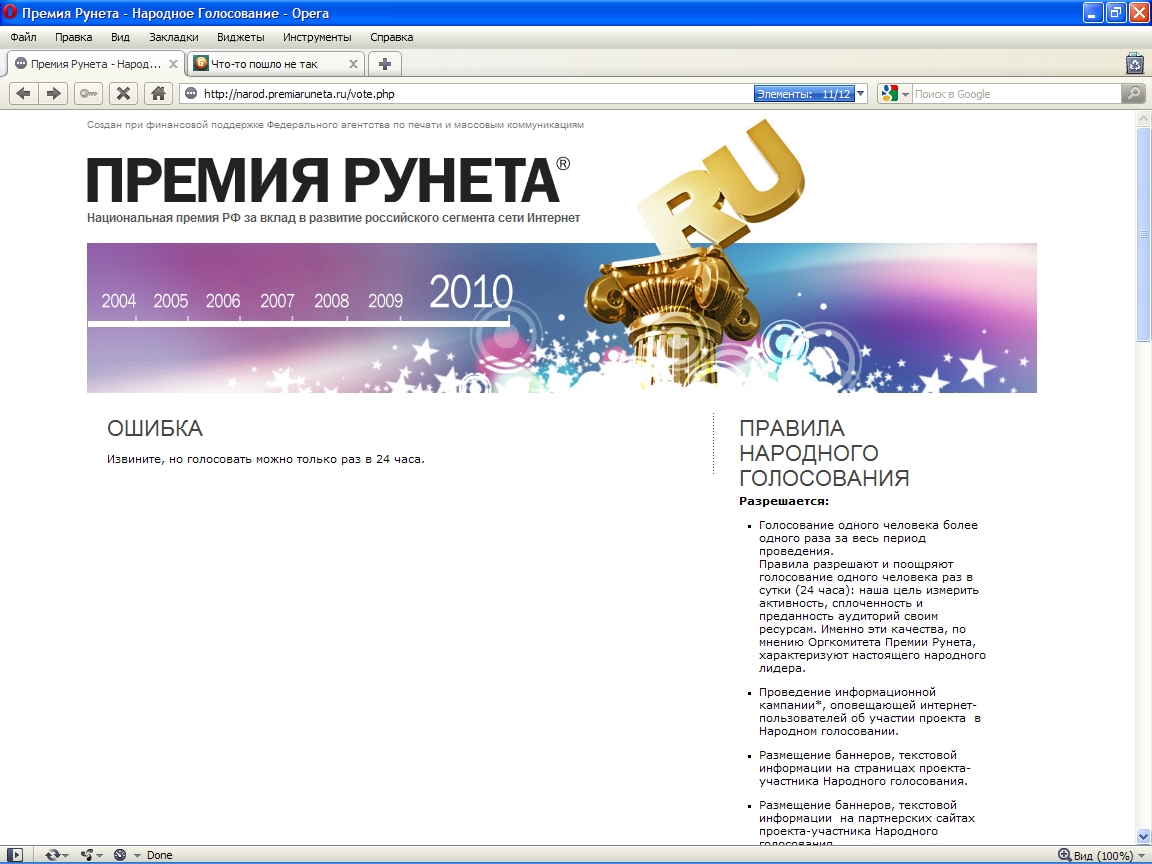The height and width of the screenshot is (864, 1152).
Task: Click the 'Поиск в Google' search field
Action: pyautogui.click(x=1016, y=93)
